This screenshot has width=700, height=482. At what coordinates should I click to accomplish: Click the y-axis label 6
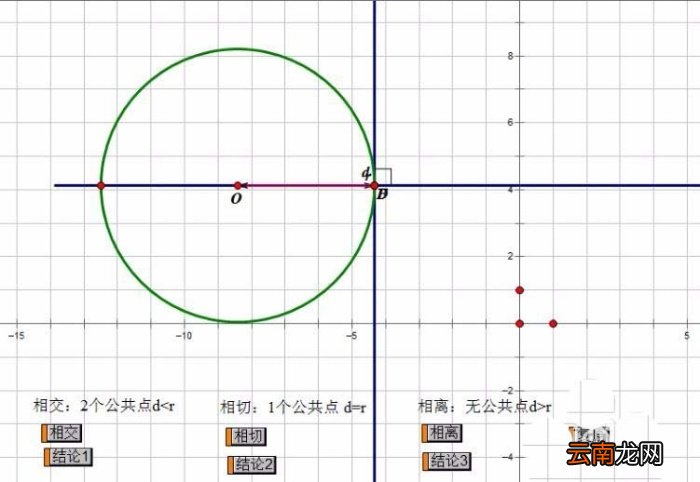point(510,122)
